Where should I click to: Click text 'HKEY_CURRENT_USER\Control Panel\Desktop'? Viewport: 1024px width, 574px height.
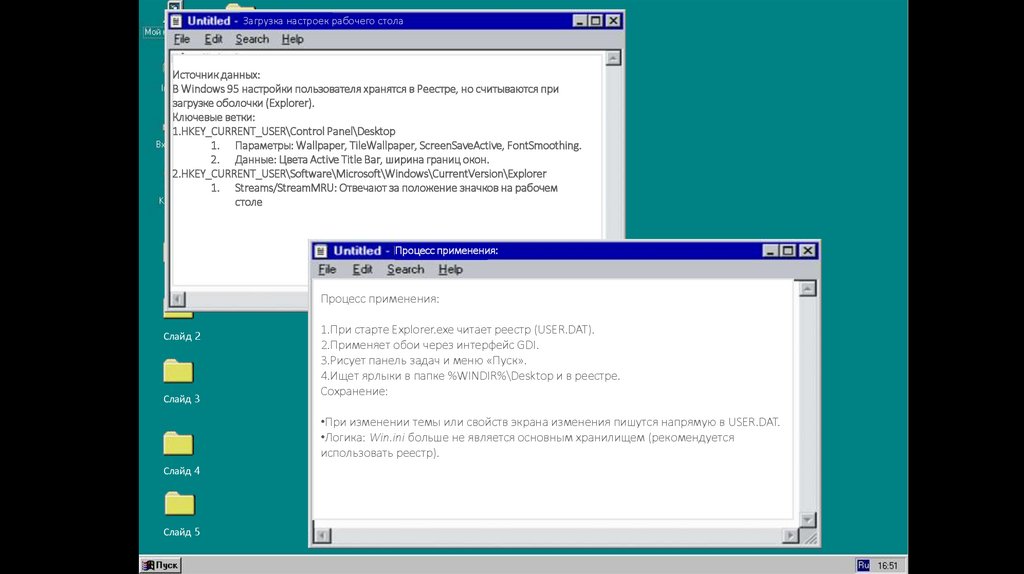click(288, 131)
